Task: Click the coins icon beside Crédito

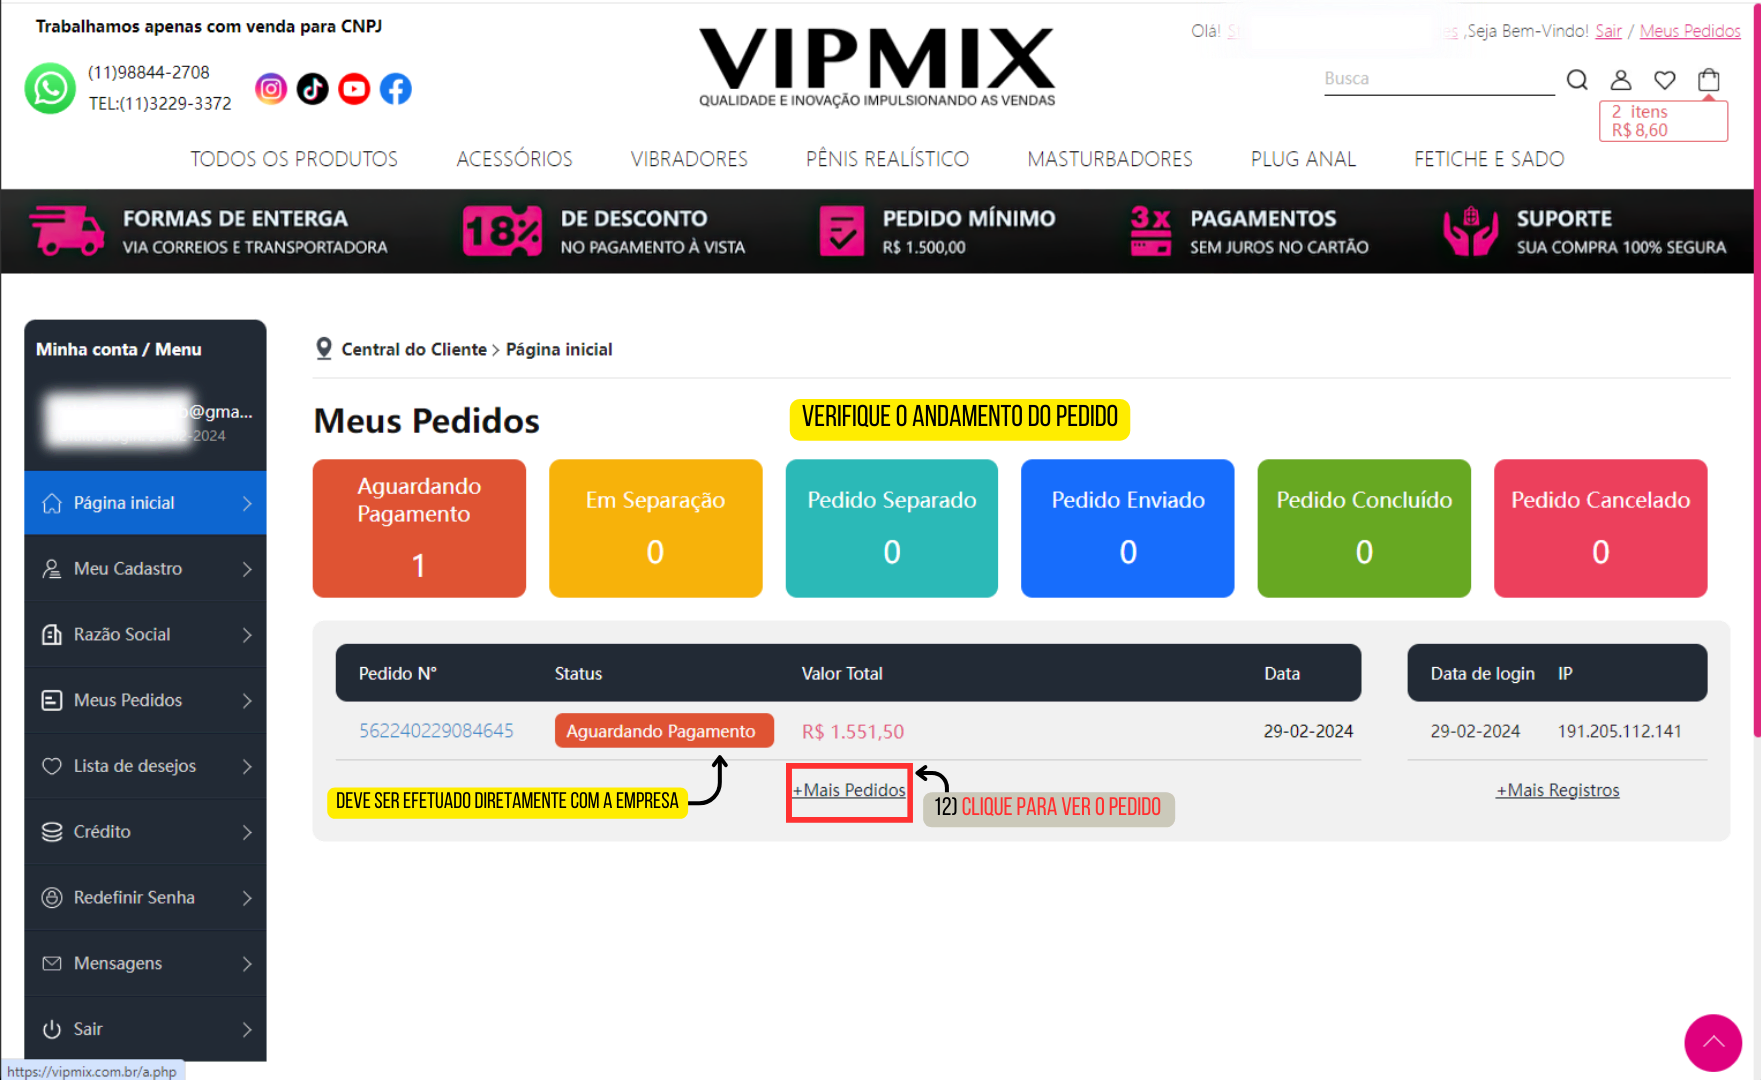Action: pos(52,832)
